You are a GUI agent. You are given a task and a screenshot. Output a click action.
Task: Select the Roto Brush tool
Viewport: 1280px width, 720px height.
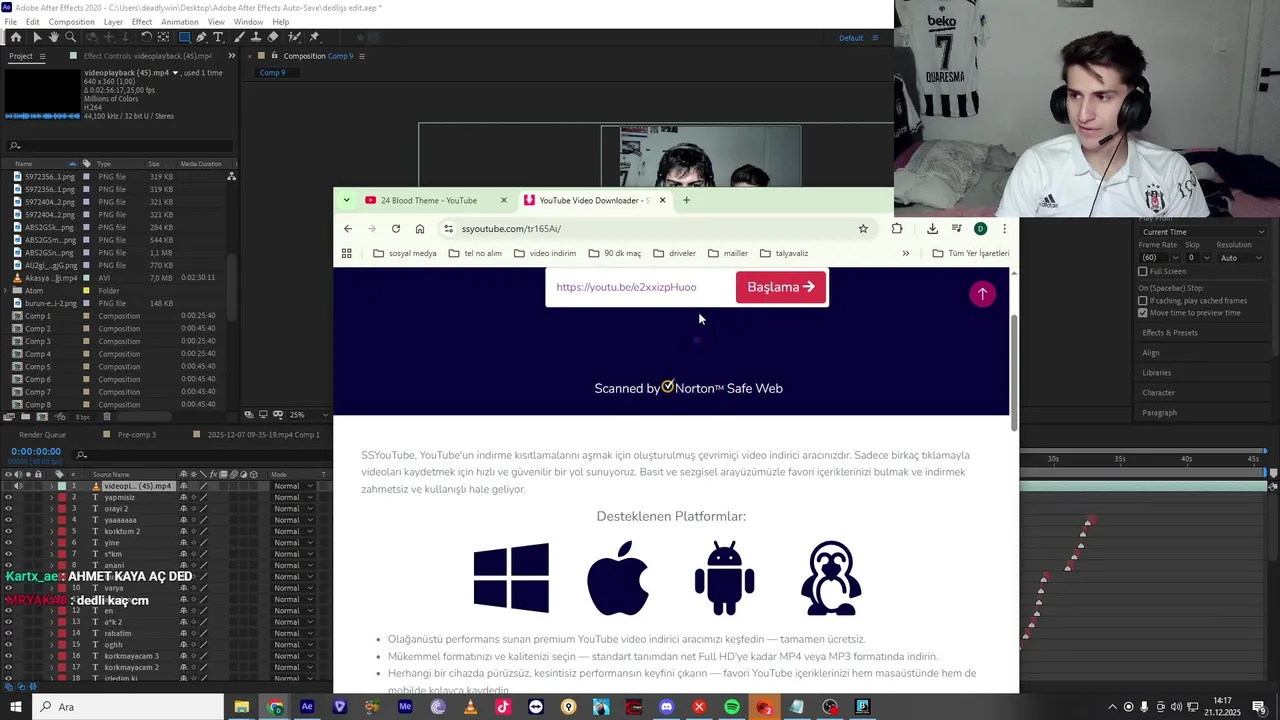294,37
